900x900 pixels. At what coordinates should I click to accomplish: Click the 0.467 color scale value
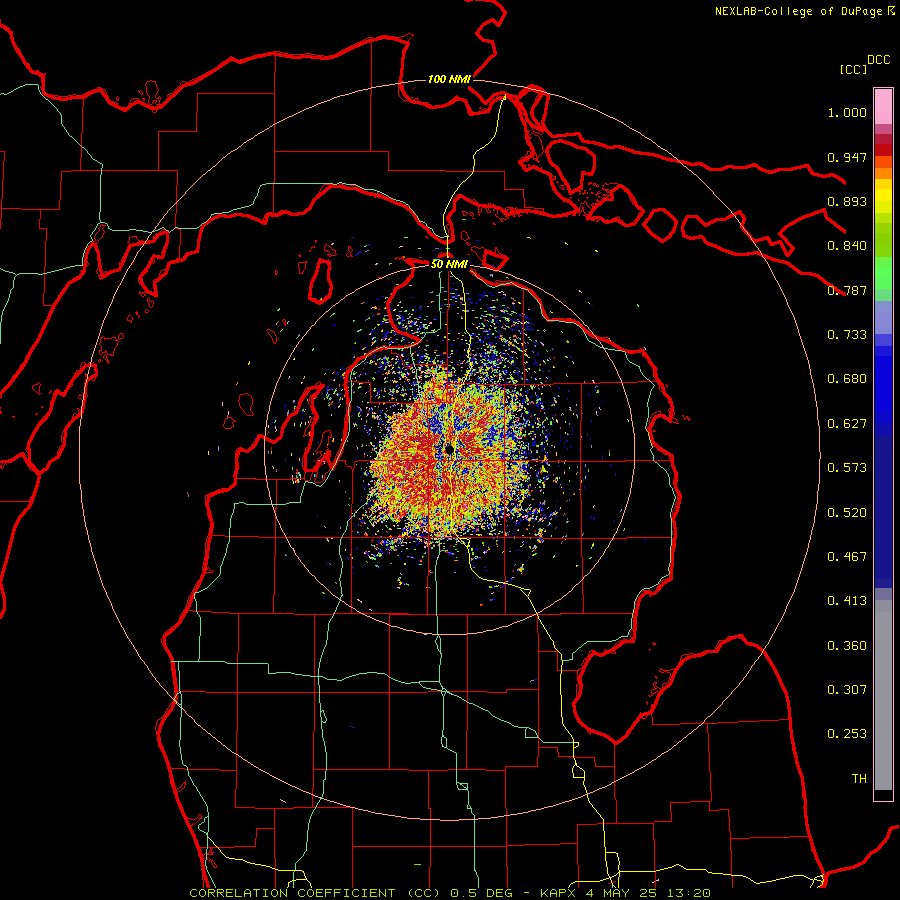pyautogui.click(x=847, y=557)
